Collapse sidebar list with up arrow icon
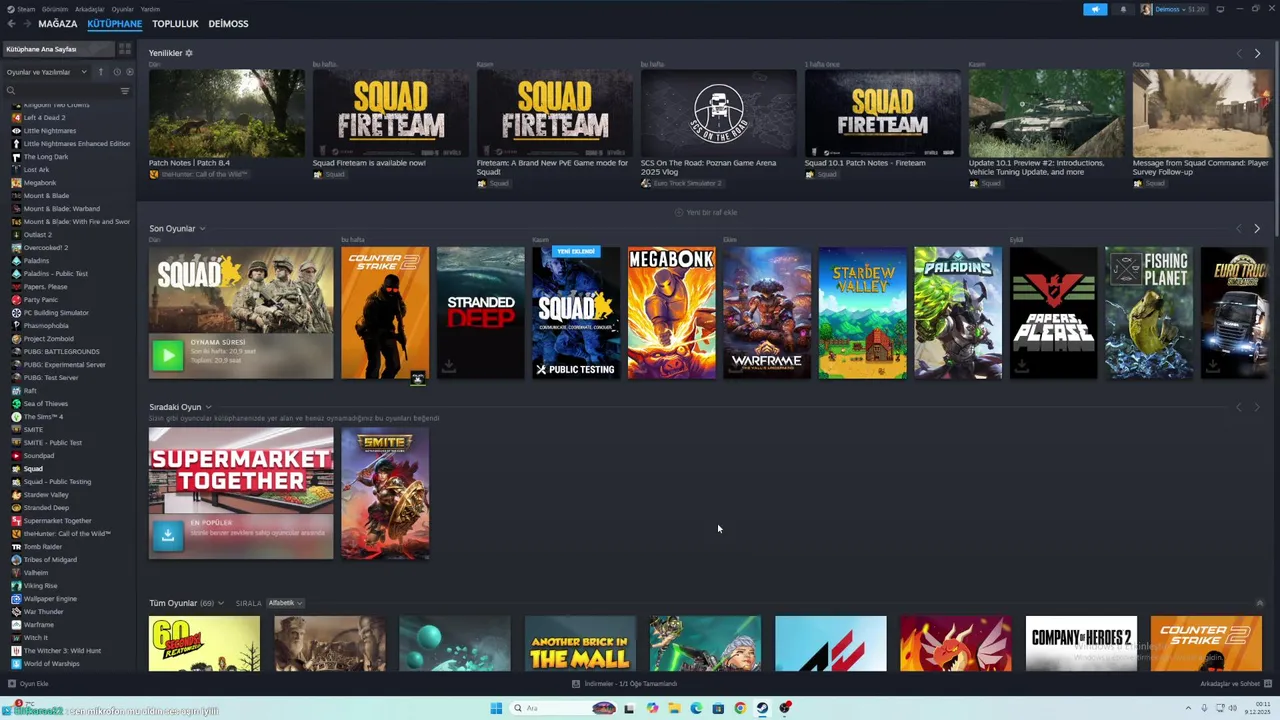1280x720 pixels. click(100, 72)
